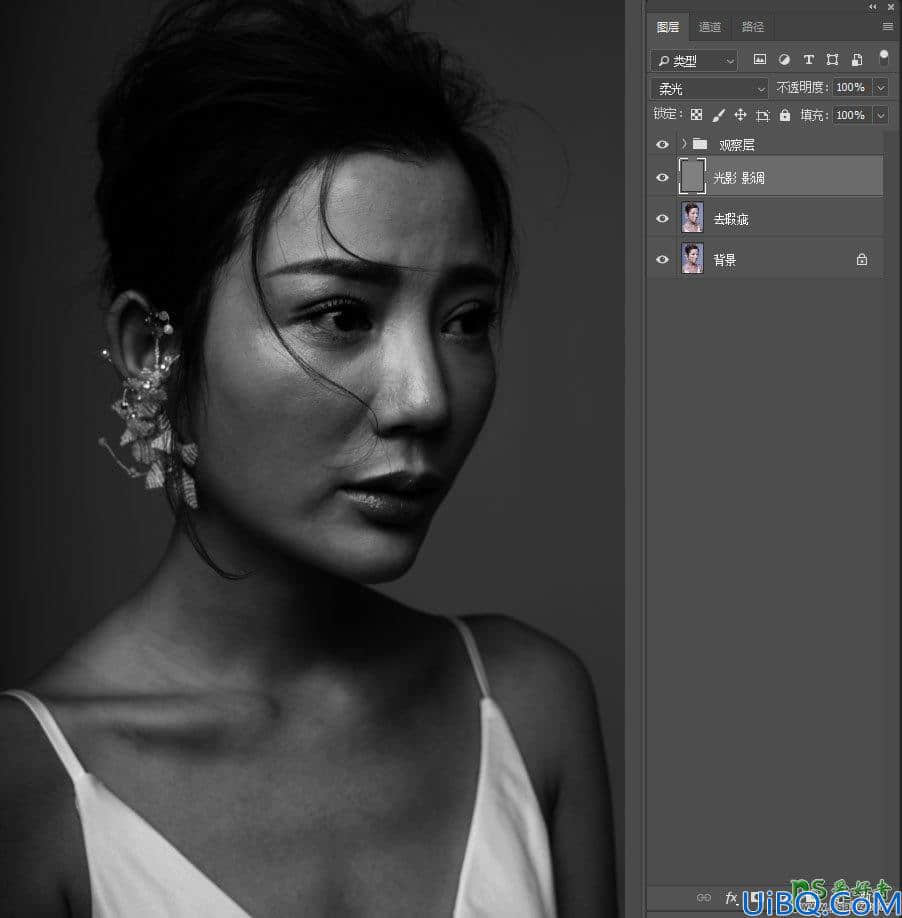This screenshot has width=902, height=918.
Task: Switch to the 路径 tab
Action: pyautogui.click(x=752, y=27)
